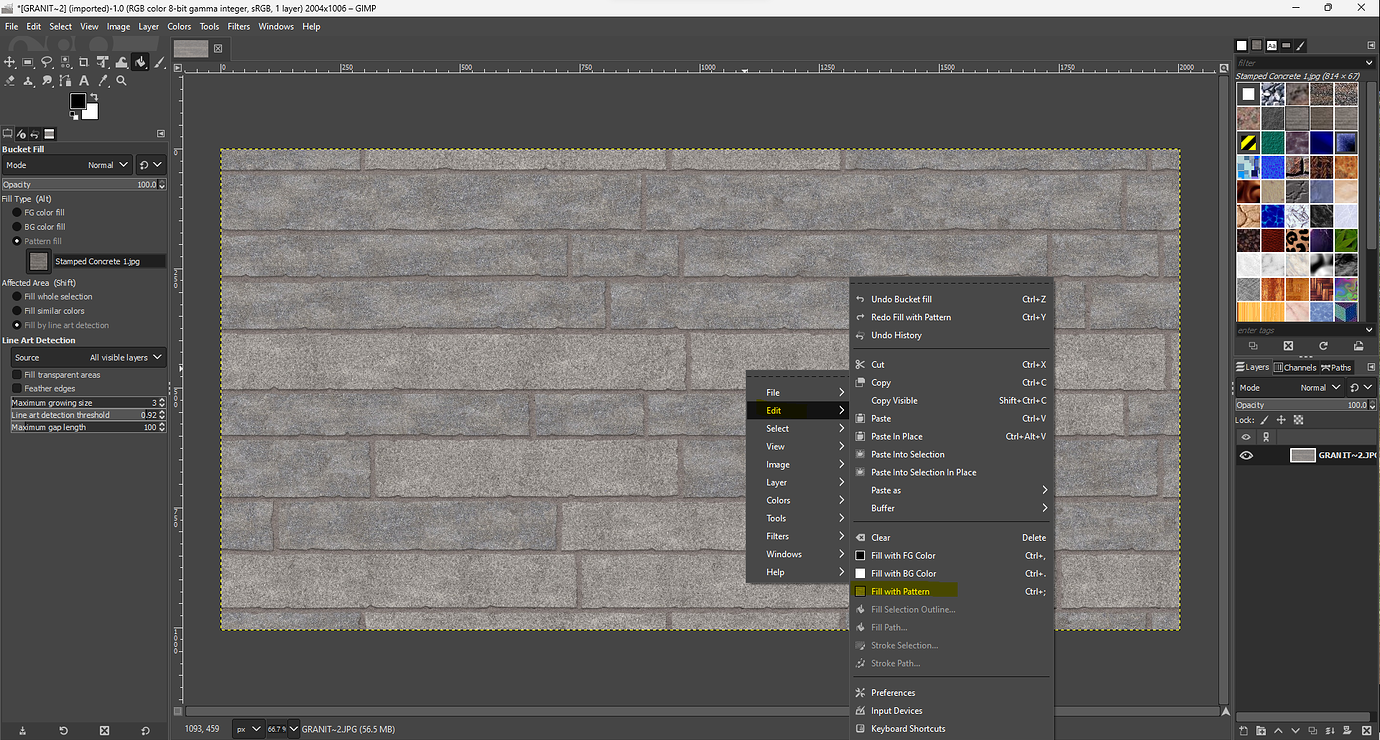Image resolution: width=1380 pixels, height=740 pixels.
Task: Select the Crop tool
Action: [x=84, y=63]
